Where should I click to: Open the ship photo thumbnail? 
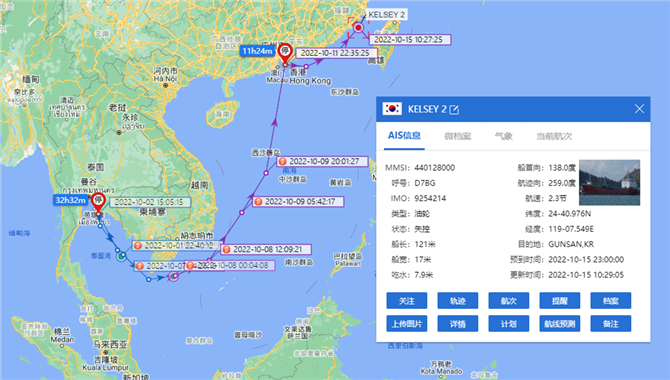coord(609,183)
